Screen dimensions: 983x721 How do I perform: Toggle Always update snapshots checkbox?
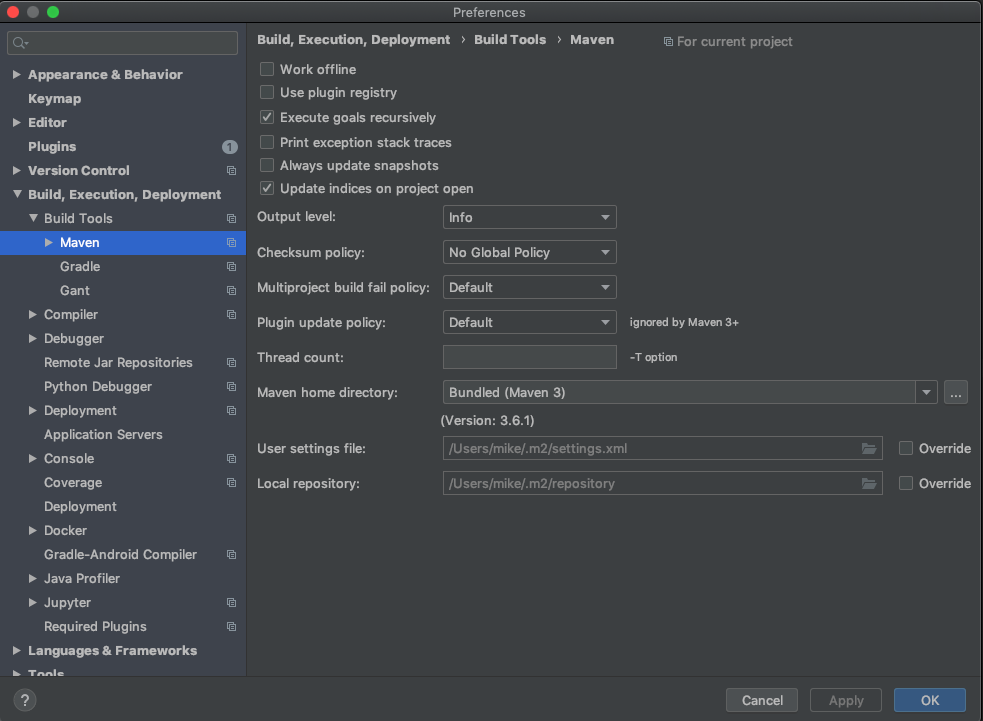point(267,165)
